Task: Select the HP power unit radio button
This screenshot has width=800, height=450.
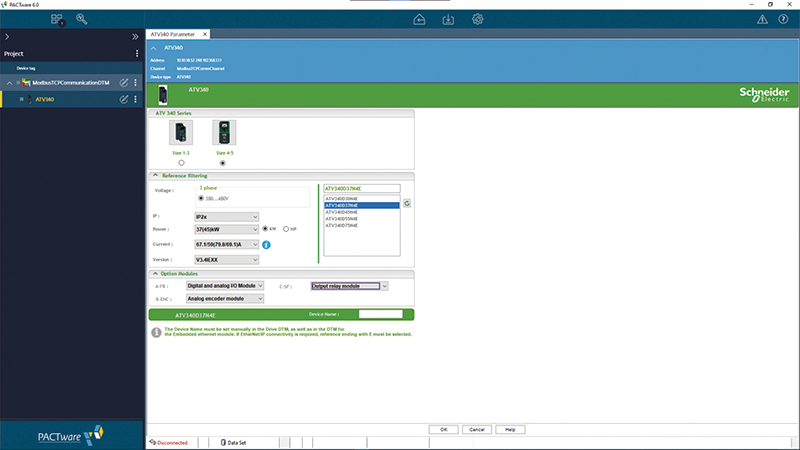Action: [x=286, y=229]
